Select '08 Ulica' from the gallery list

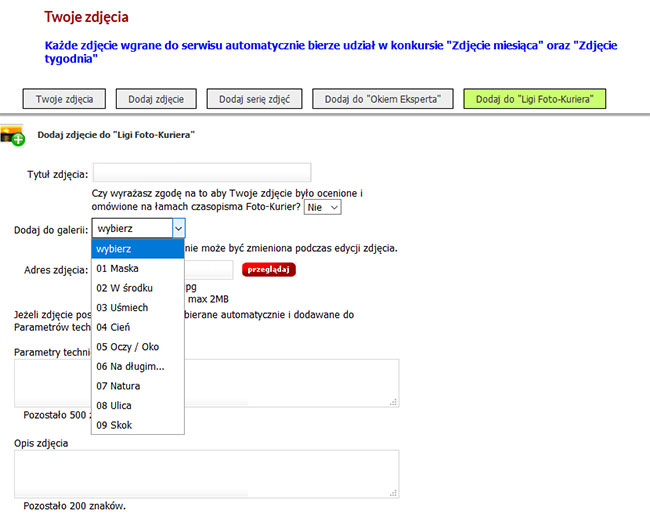click(138, 406)
